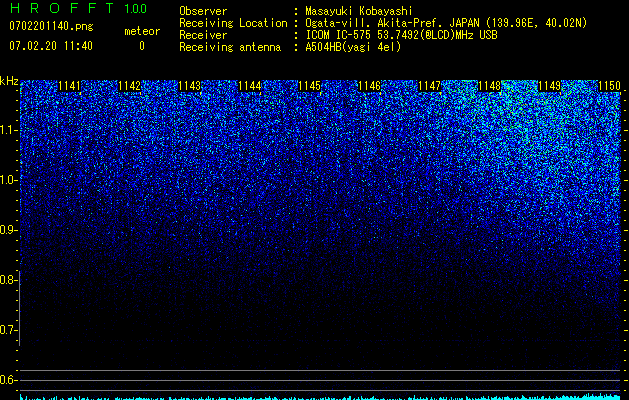
Task: Click the 1141 time marker
Action: tap(69, 86)
